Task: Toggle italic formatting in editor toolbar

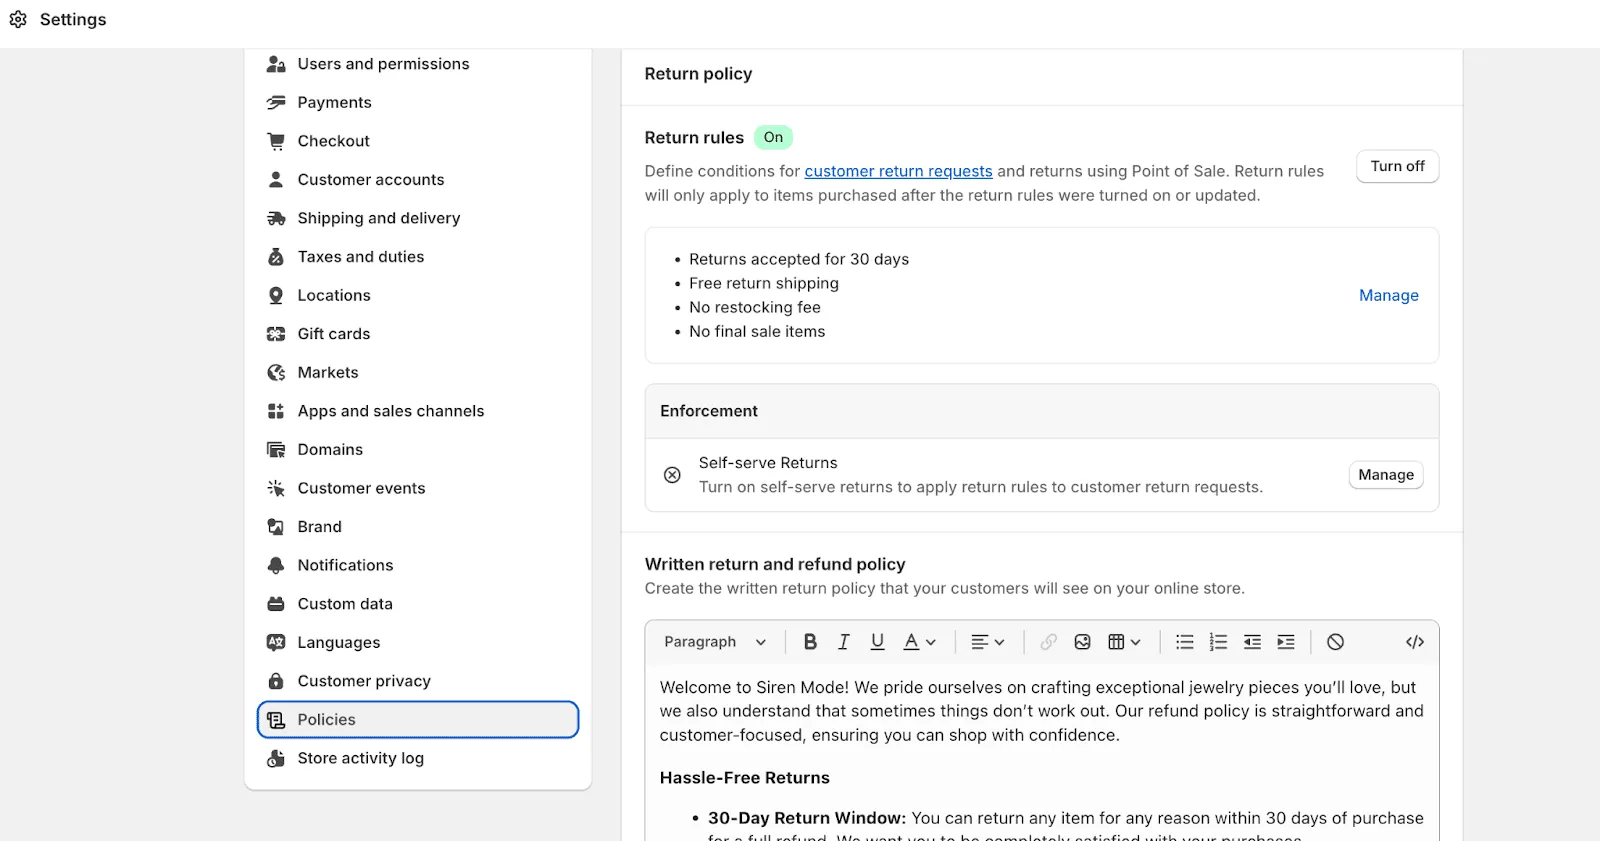Action: click(844, 642)
